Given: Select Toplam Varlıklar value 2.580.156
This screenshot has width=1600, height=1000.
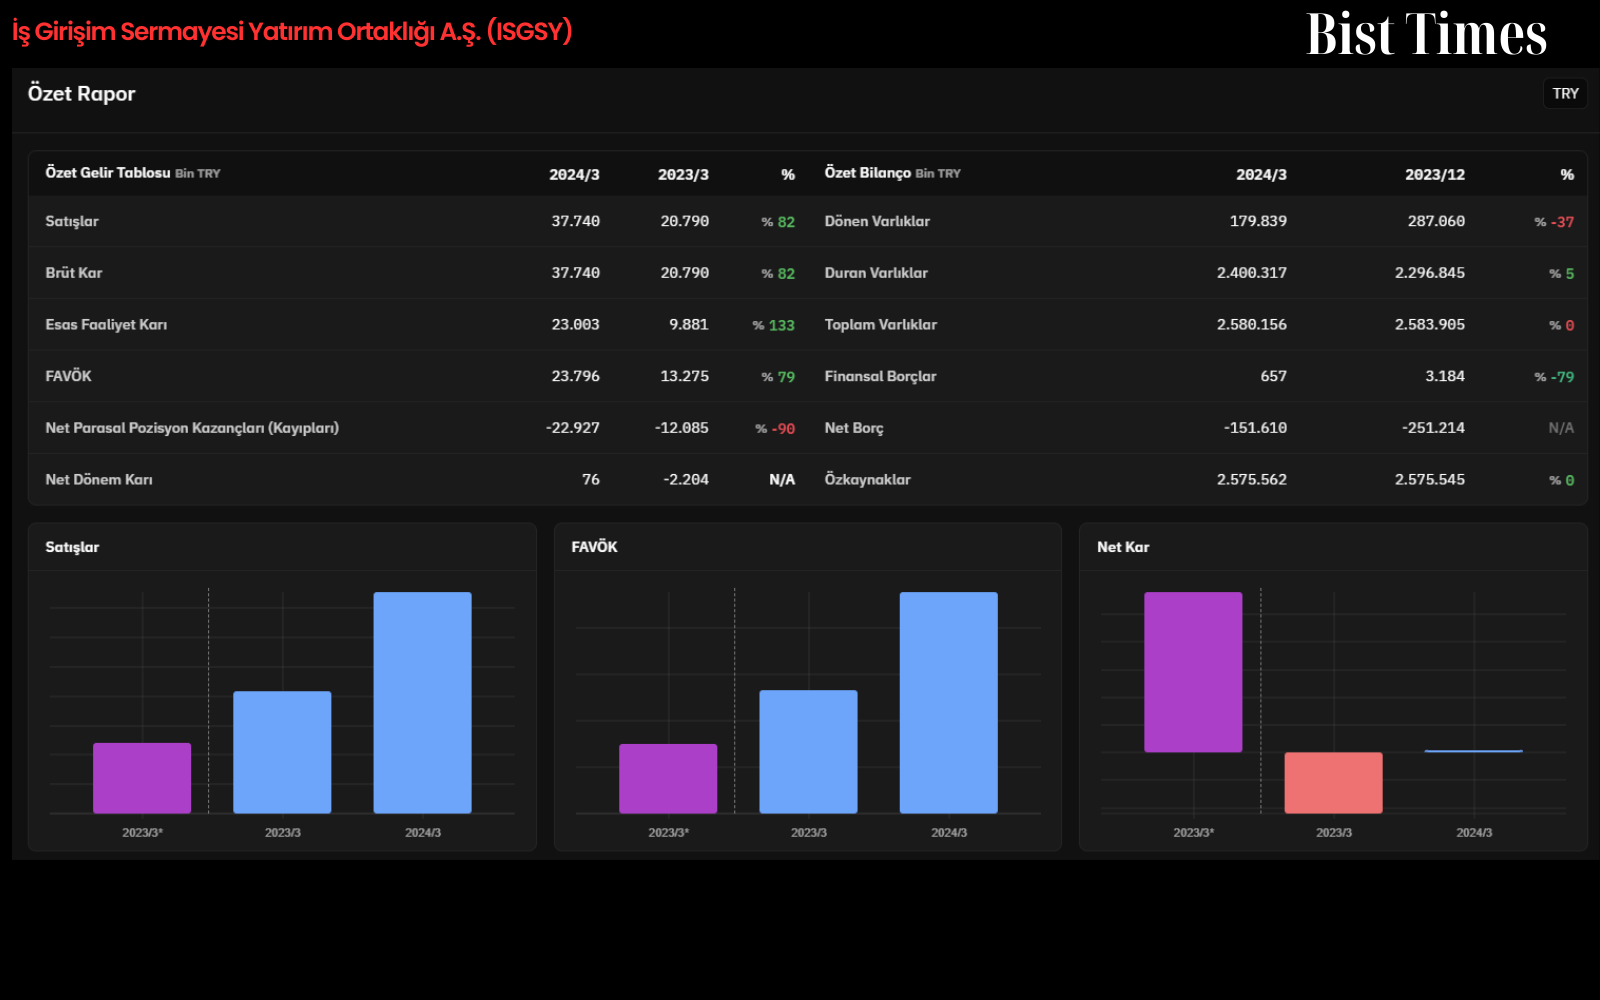Looking at the screenshot, I should click(x=1252, y=325).
